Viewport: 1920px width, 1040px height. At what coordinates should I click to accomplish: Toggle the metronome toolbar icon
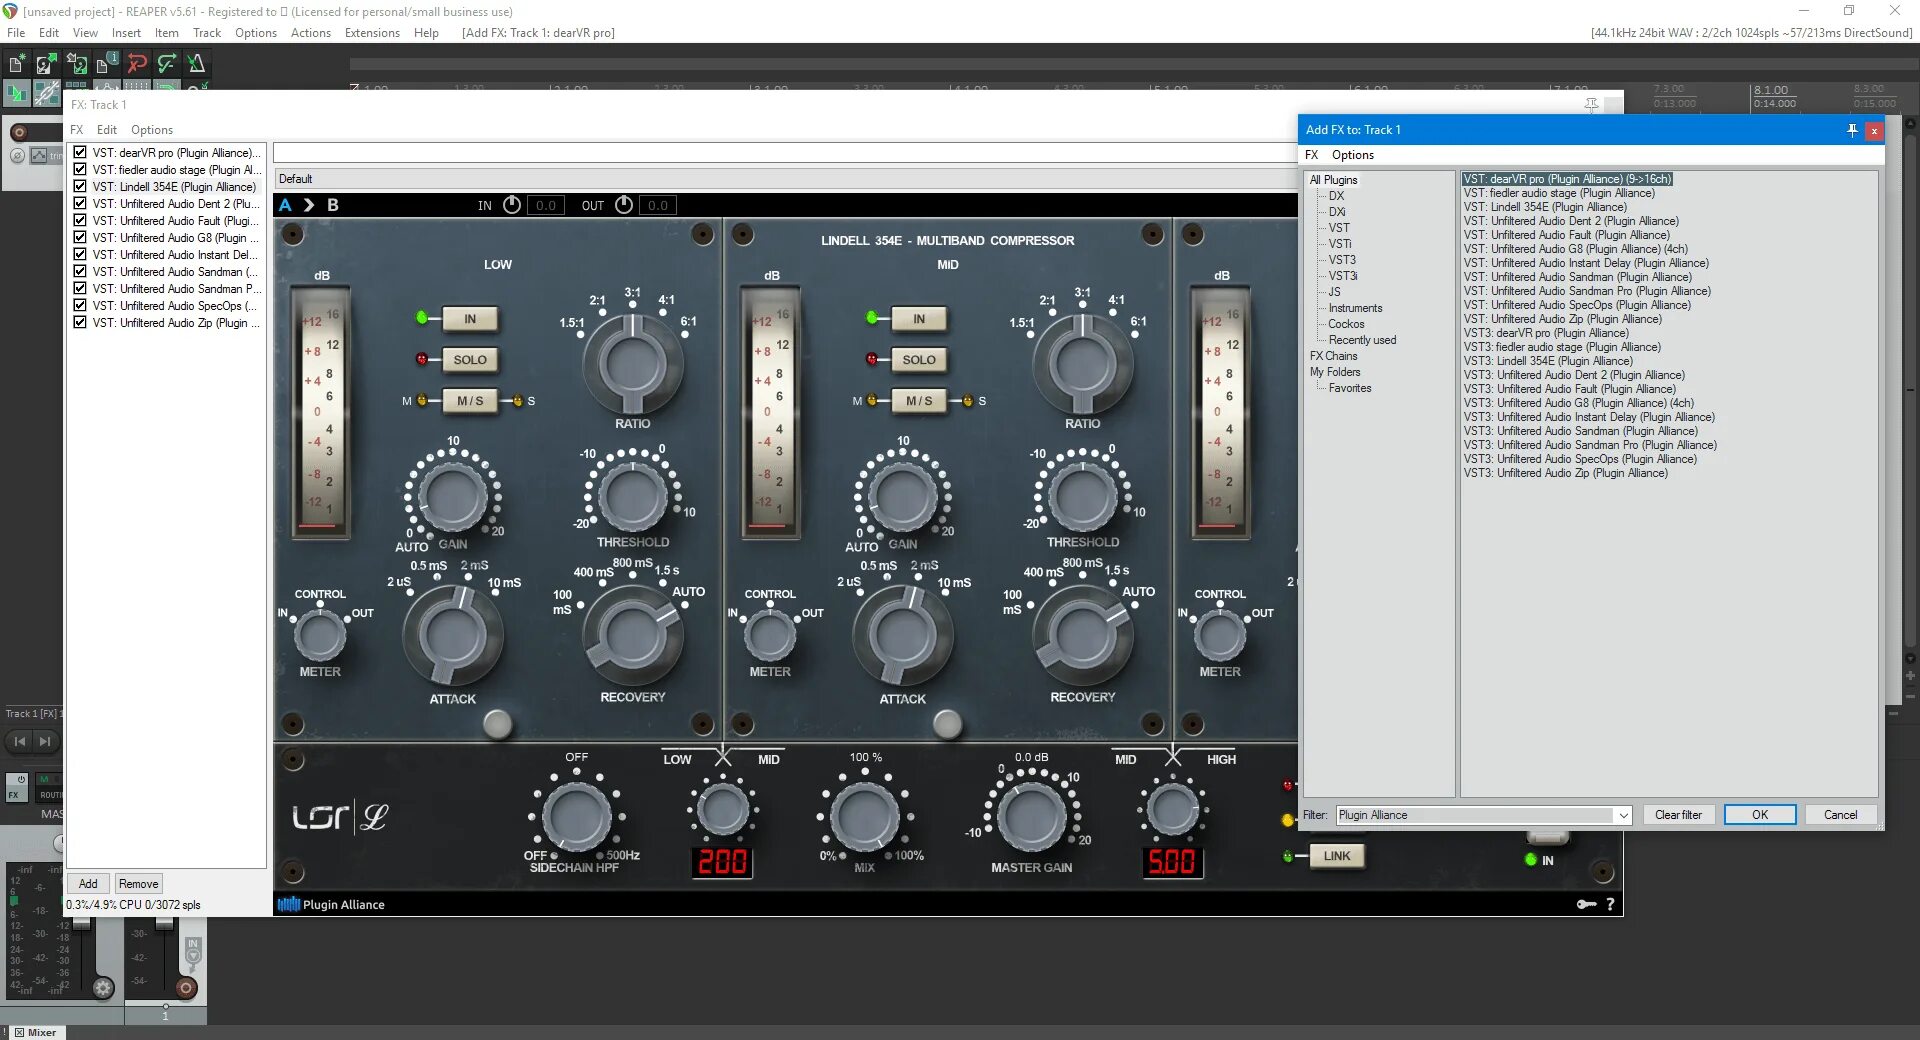click(196, 64)
